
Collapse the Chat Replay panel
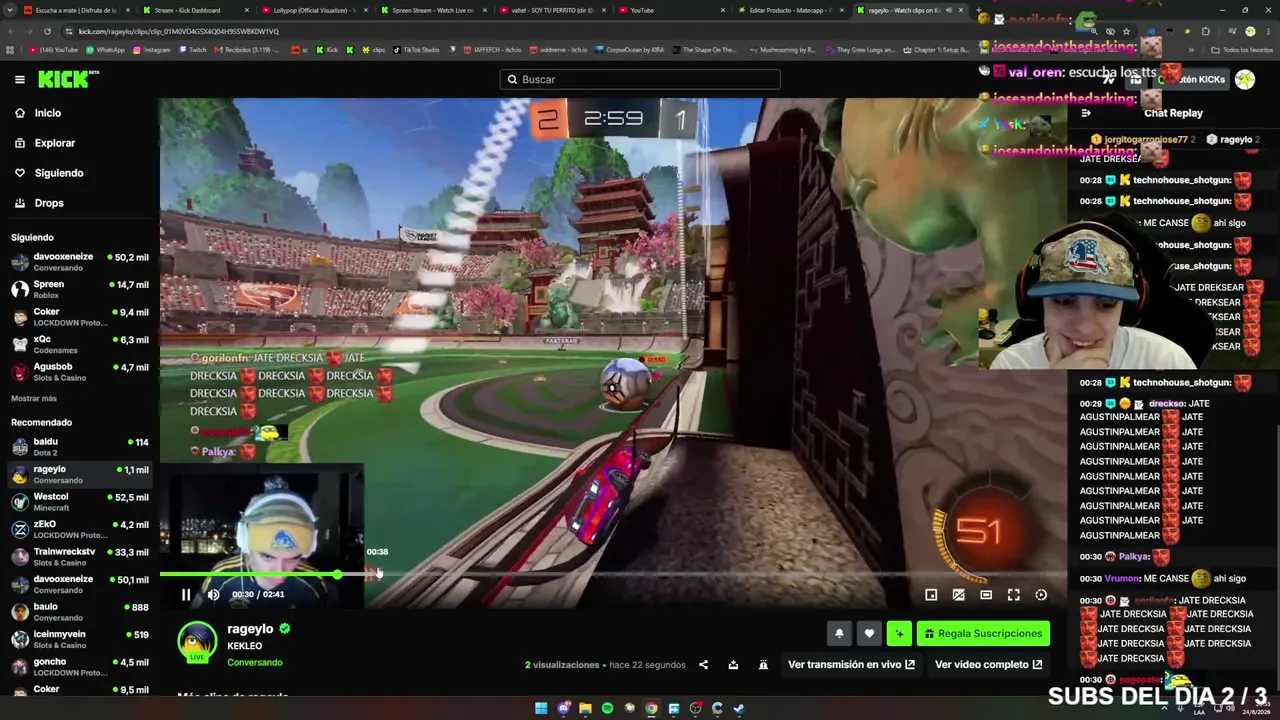[x=1086, y=113]
